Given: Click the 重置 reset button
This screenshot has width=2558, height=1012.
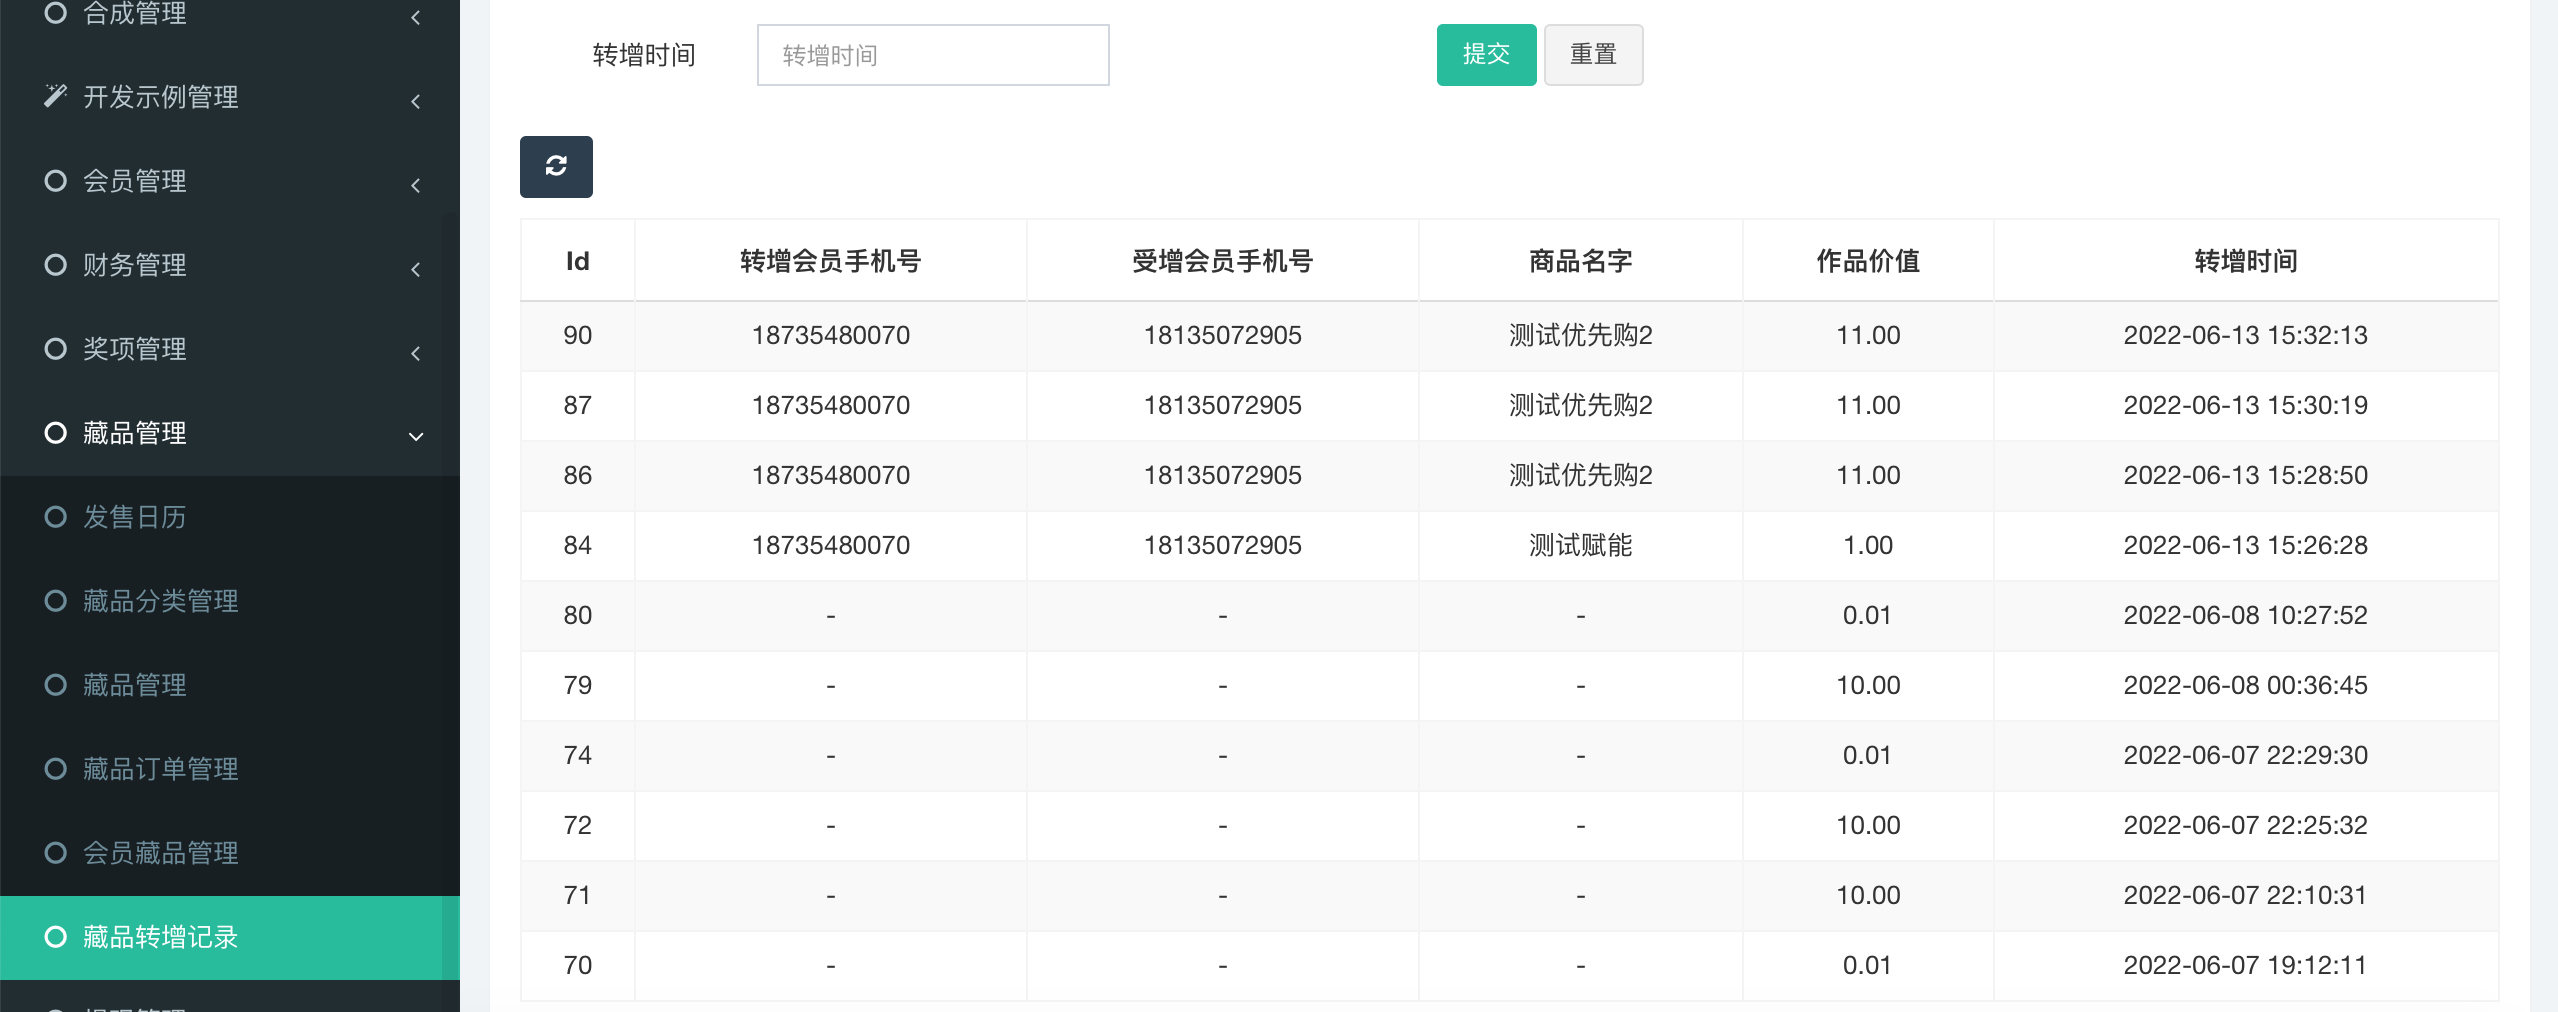Looking at the screenshot, I should tap(1593, 55).
